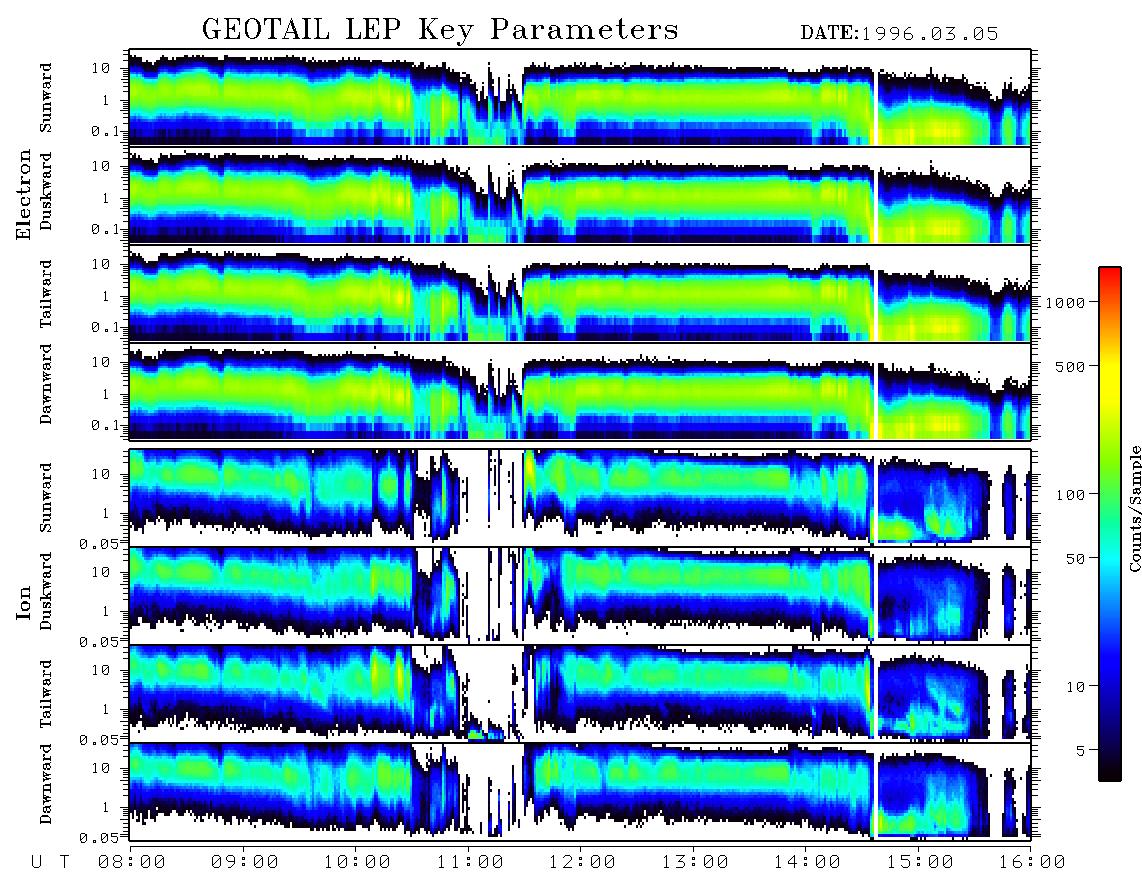Open the Ion Dawnward spectrogram panel
Screen dimensions: 1142x880
[x=580, y=790]
